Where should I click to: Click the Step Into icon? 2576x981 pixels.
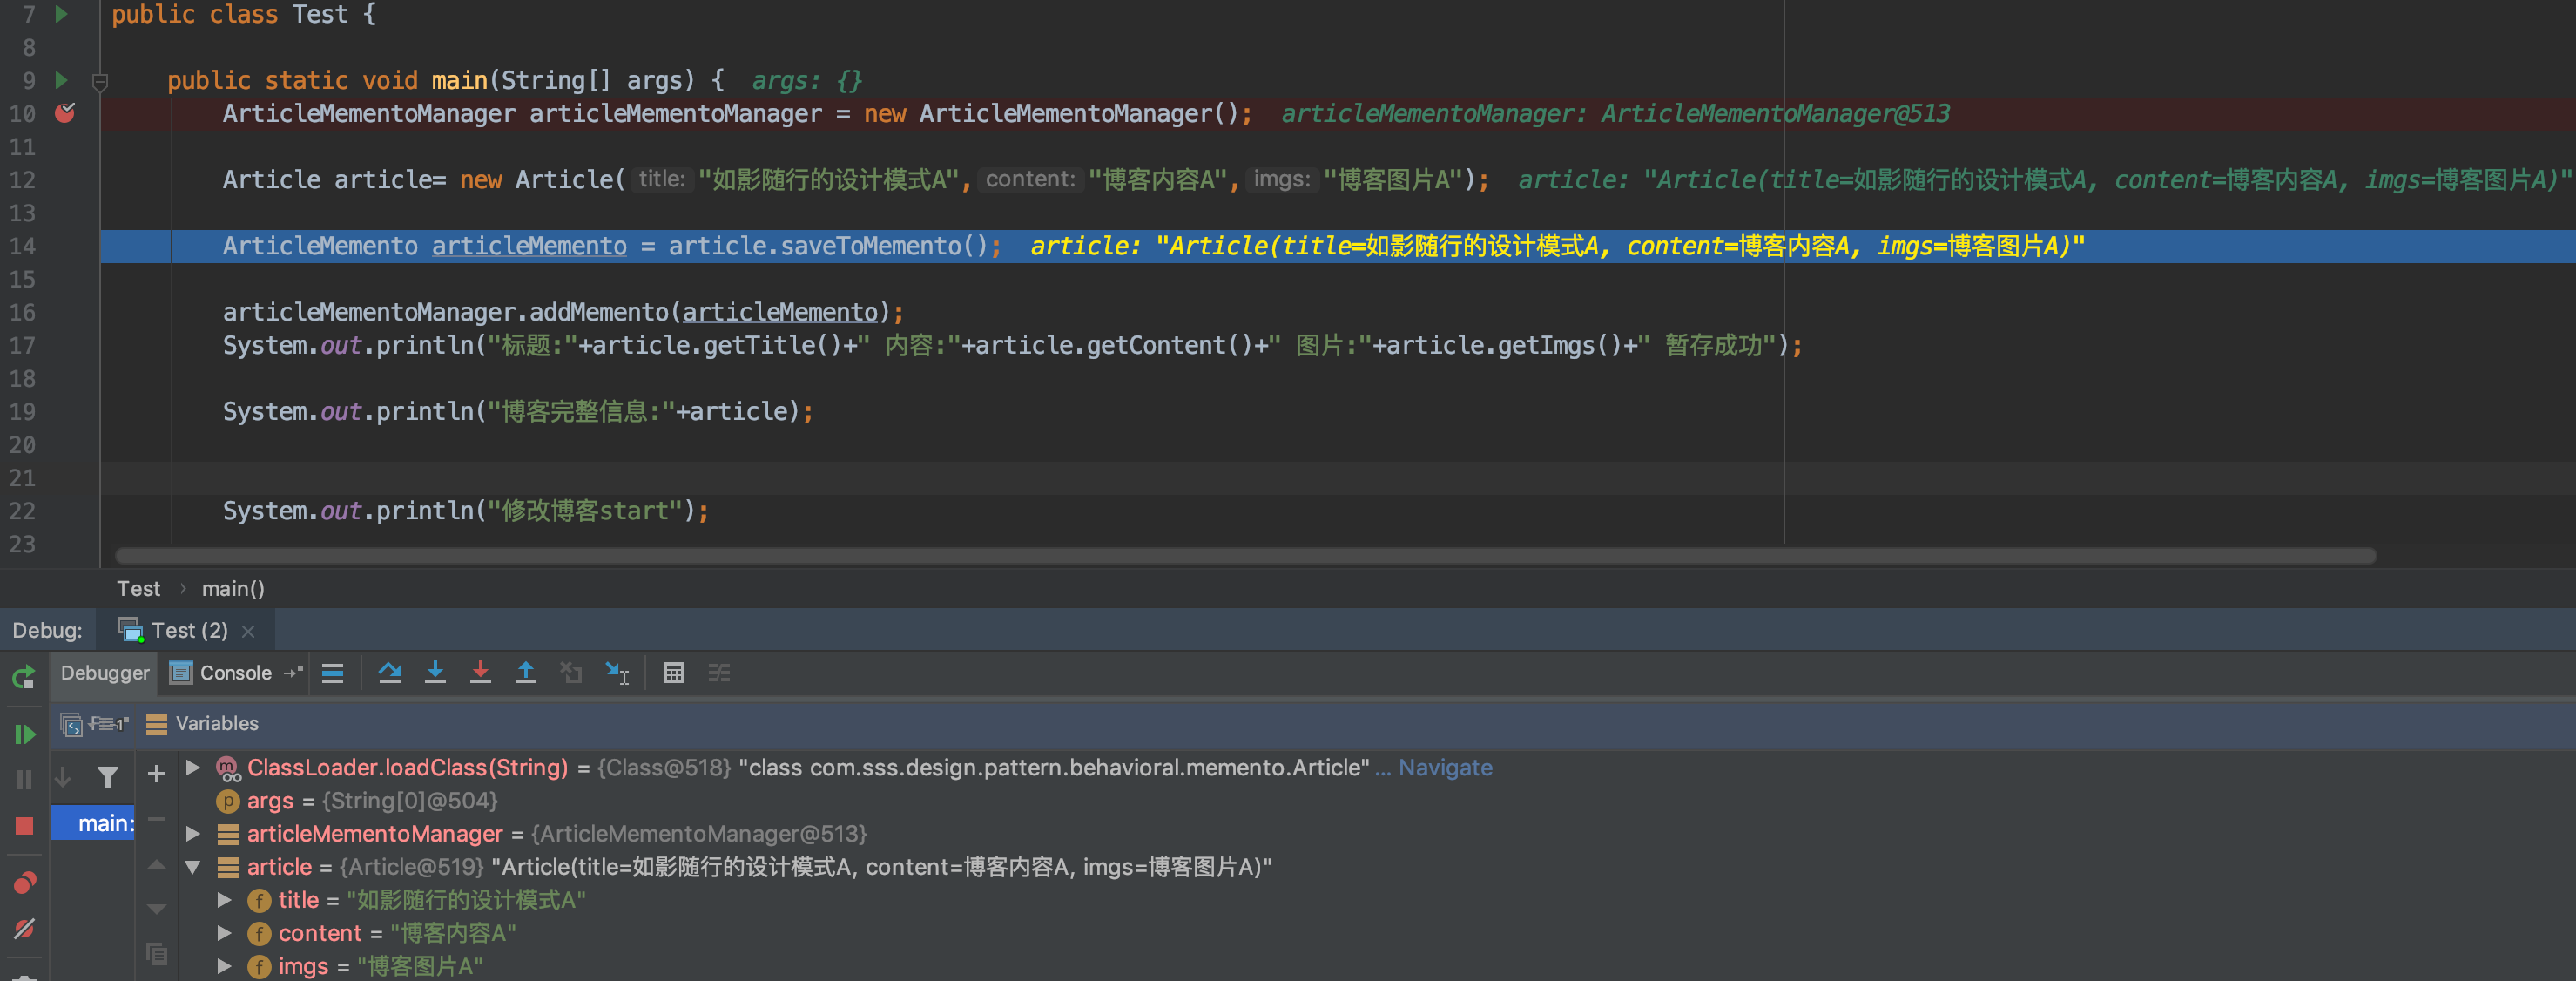[x=435, y=673]
